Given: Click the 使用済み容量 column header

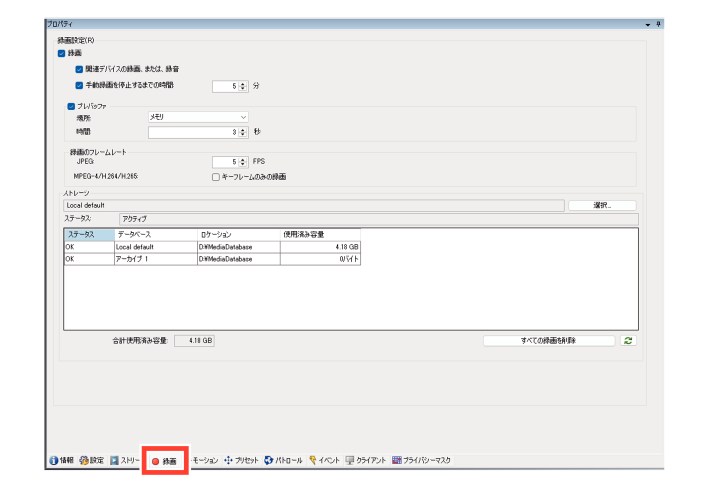Looking at the screenshot, I should point(320,235).
